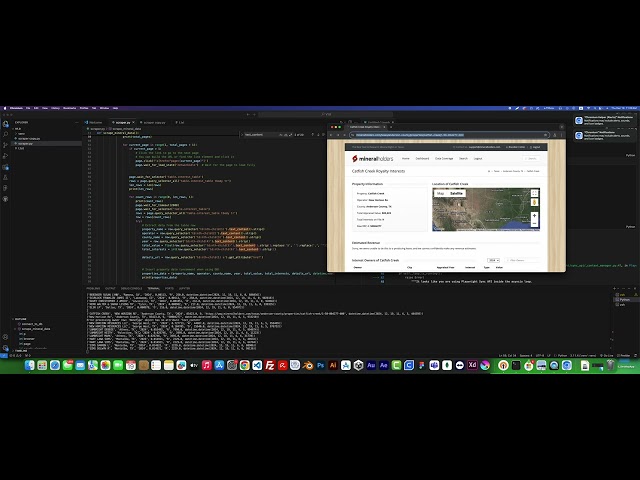Viewport: 640px width, 480px height.
Task: Open the Explorer view in VS Code activity bar
Action: pos(6,123)
